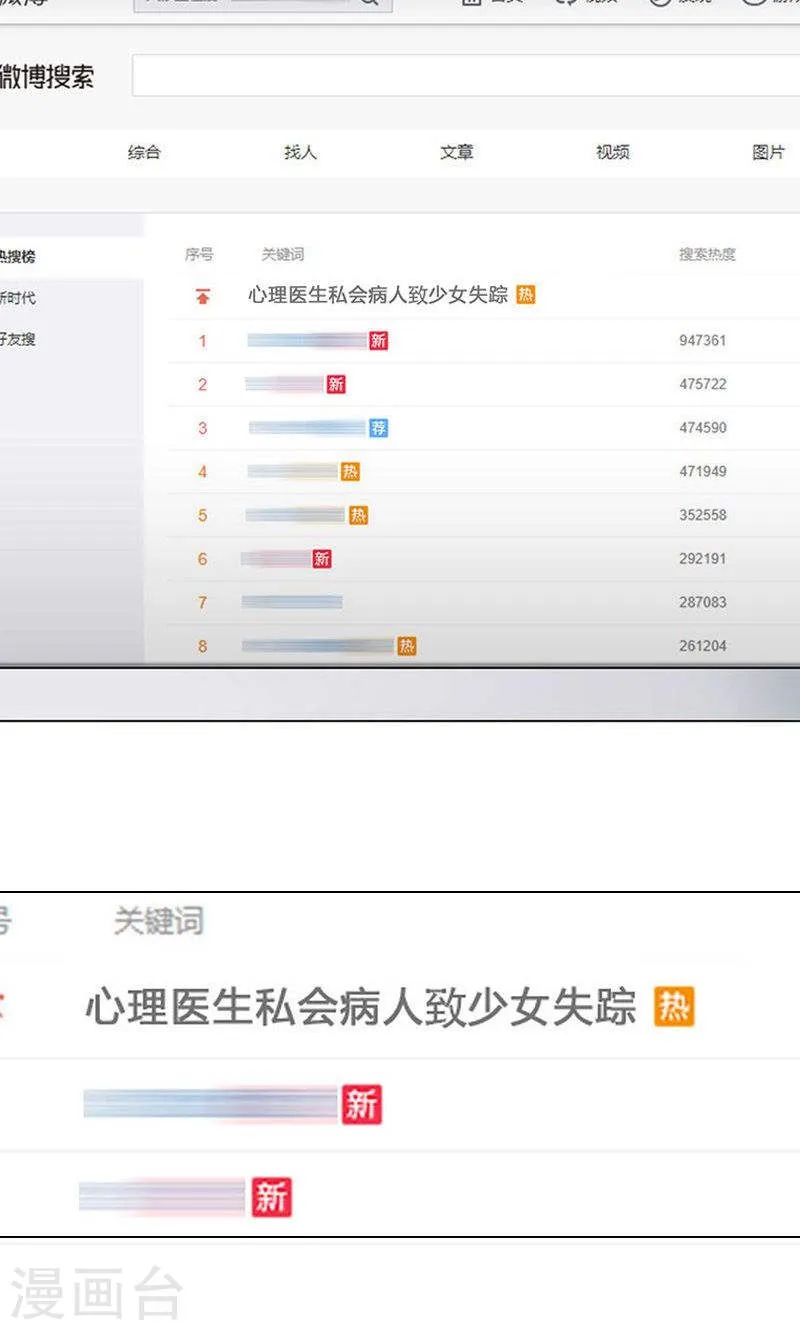Switch to the 找人 tab
Image resolution: width=800 pixels, height=1330 pixels.
[299, 153]
